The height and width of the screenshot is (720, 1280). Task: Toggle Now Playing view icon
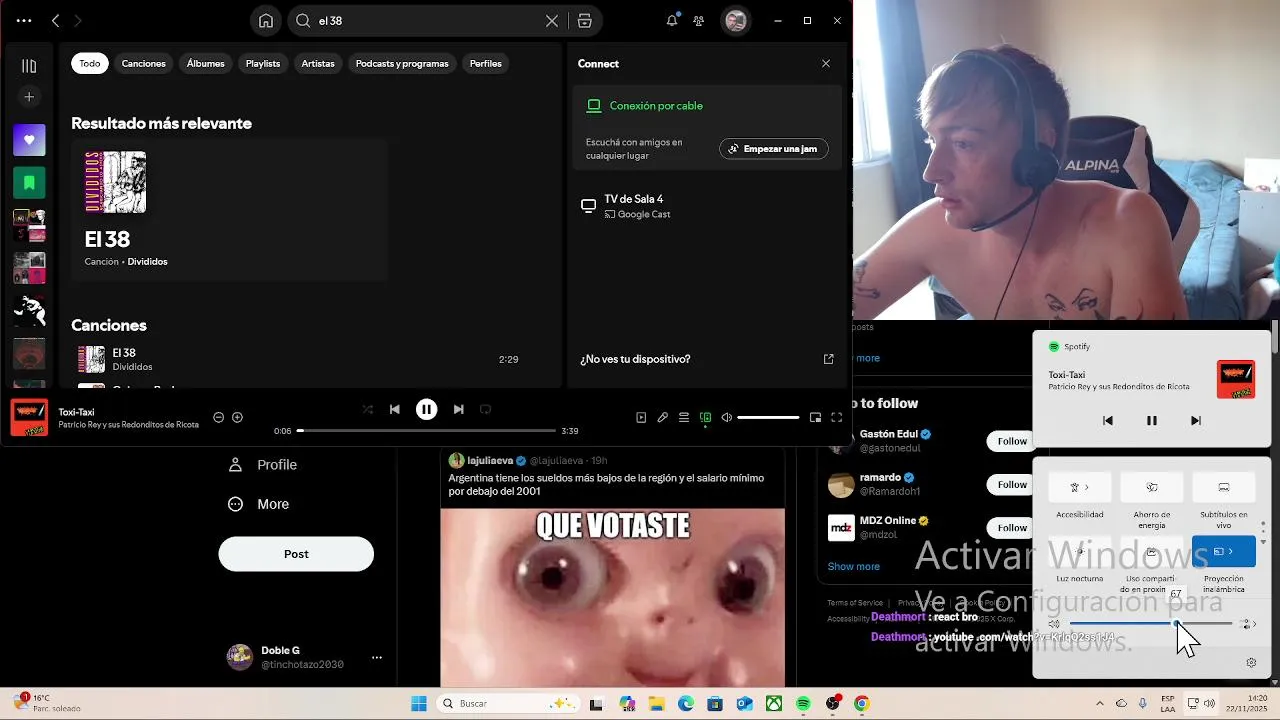pyautogui.click(x=641, y=417)
